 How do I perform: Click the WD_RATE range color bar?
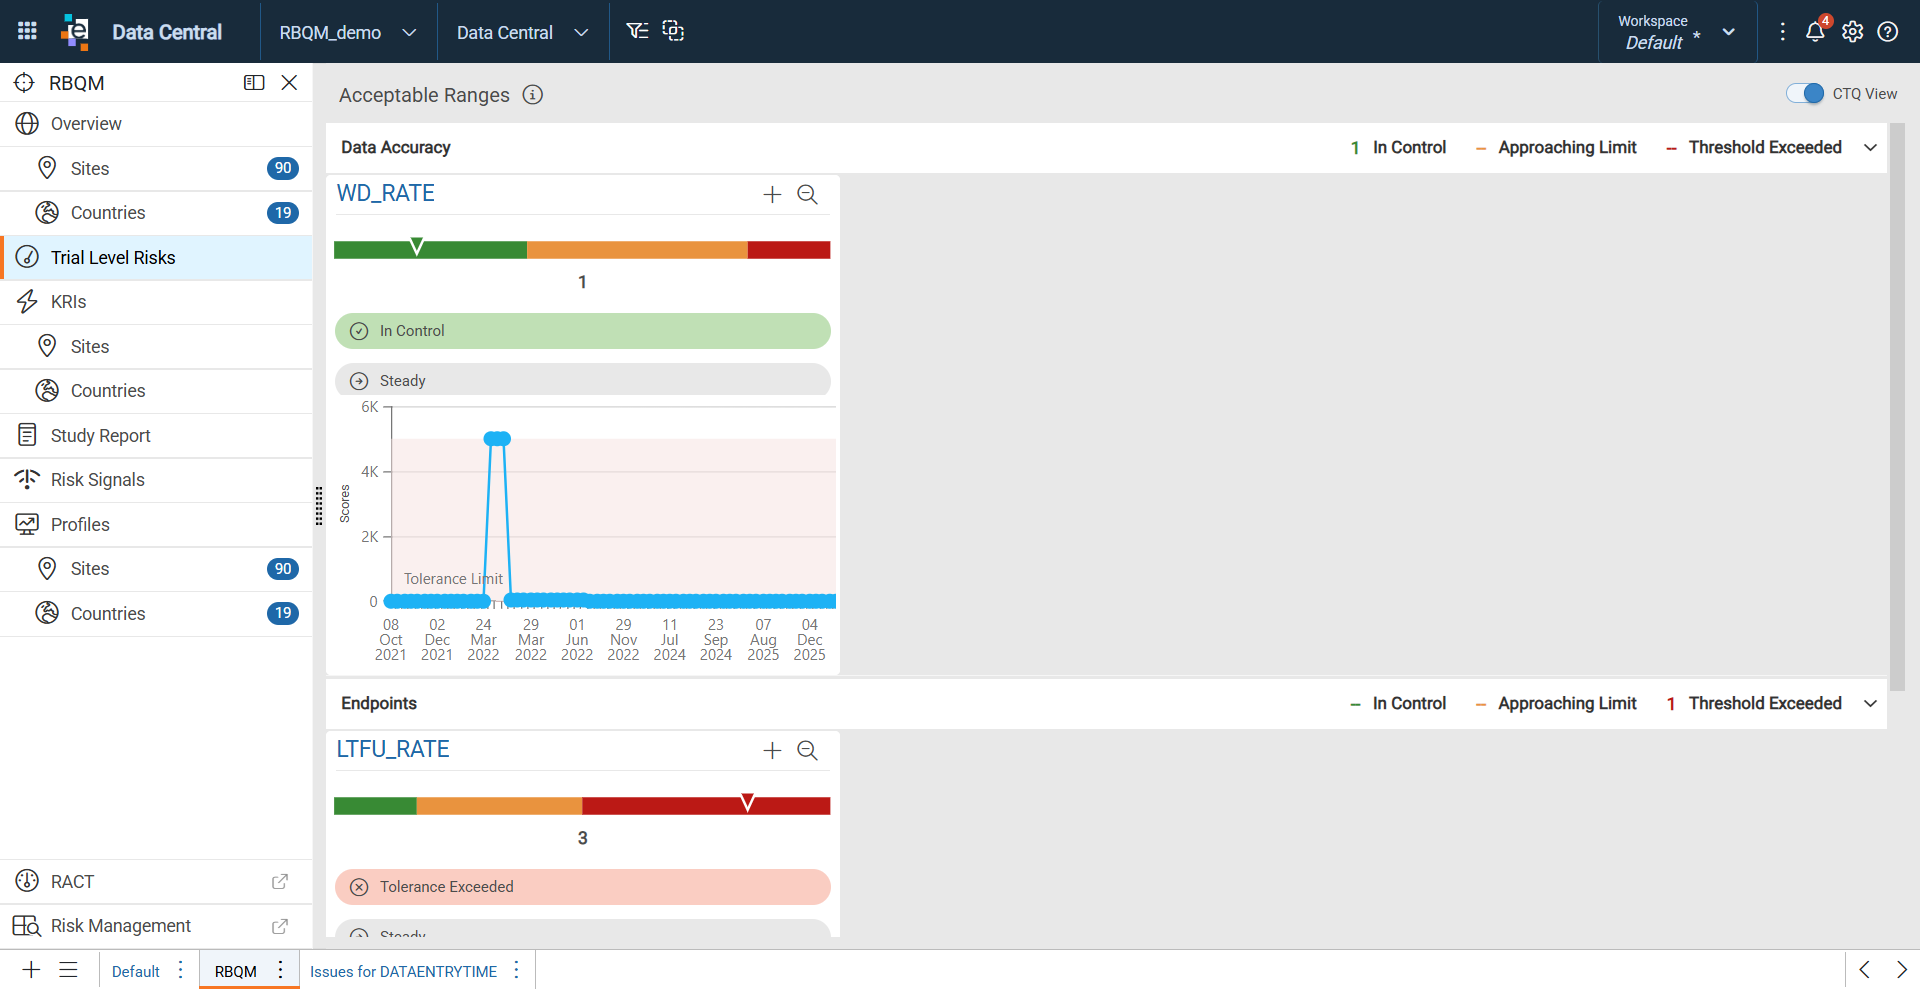click(582, 250)
